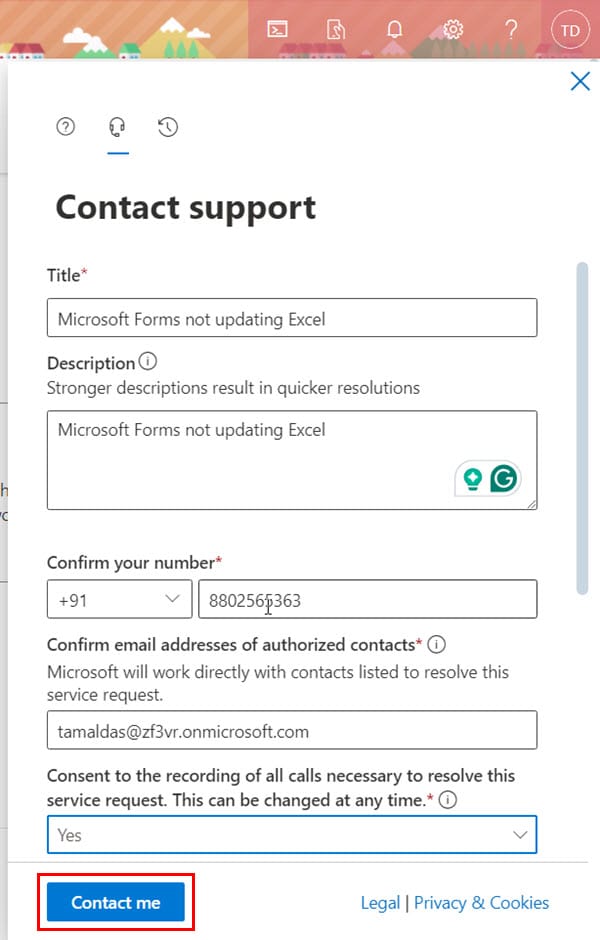The width and height of the screenshot is (600, 940).
Task: Click the green lightbulb suggestion icon
Action: (473, 478)
